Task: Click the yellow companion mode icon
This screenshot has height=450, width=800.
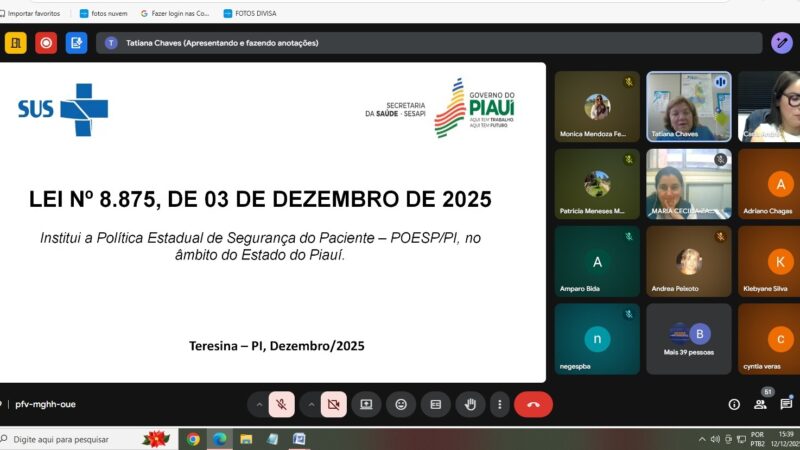Action: [x=15, y=43]
